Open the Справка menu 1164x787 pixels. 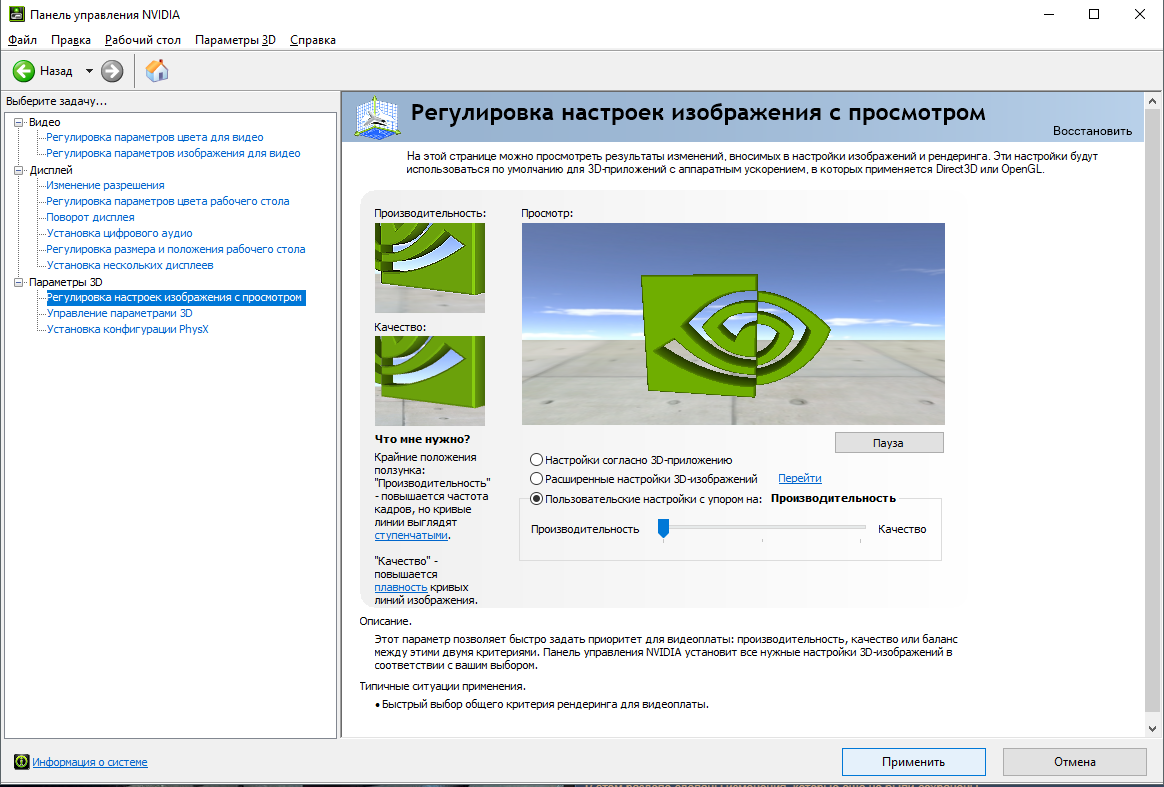pyautogui.click(x=313, y=40)
